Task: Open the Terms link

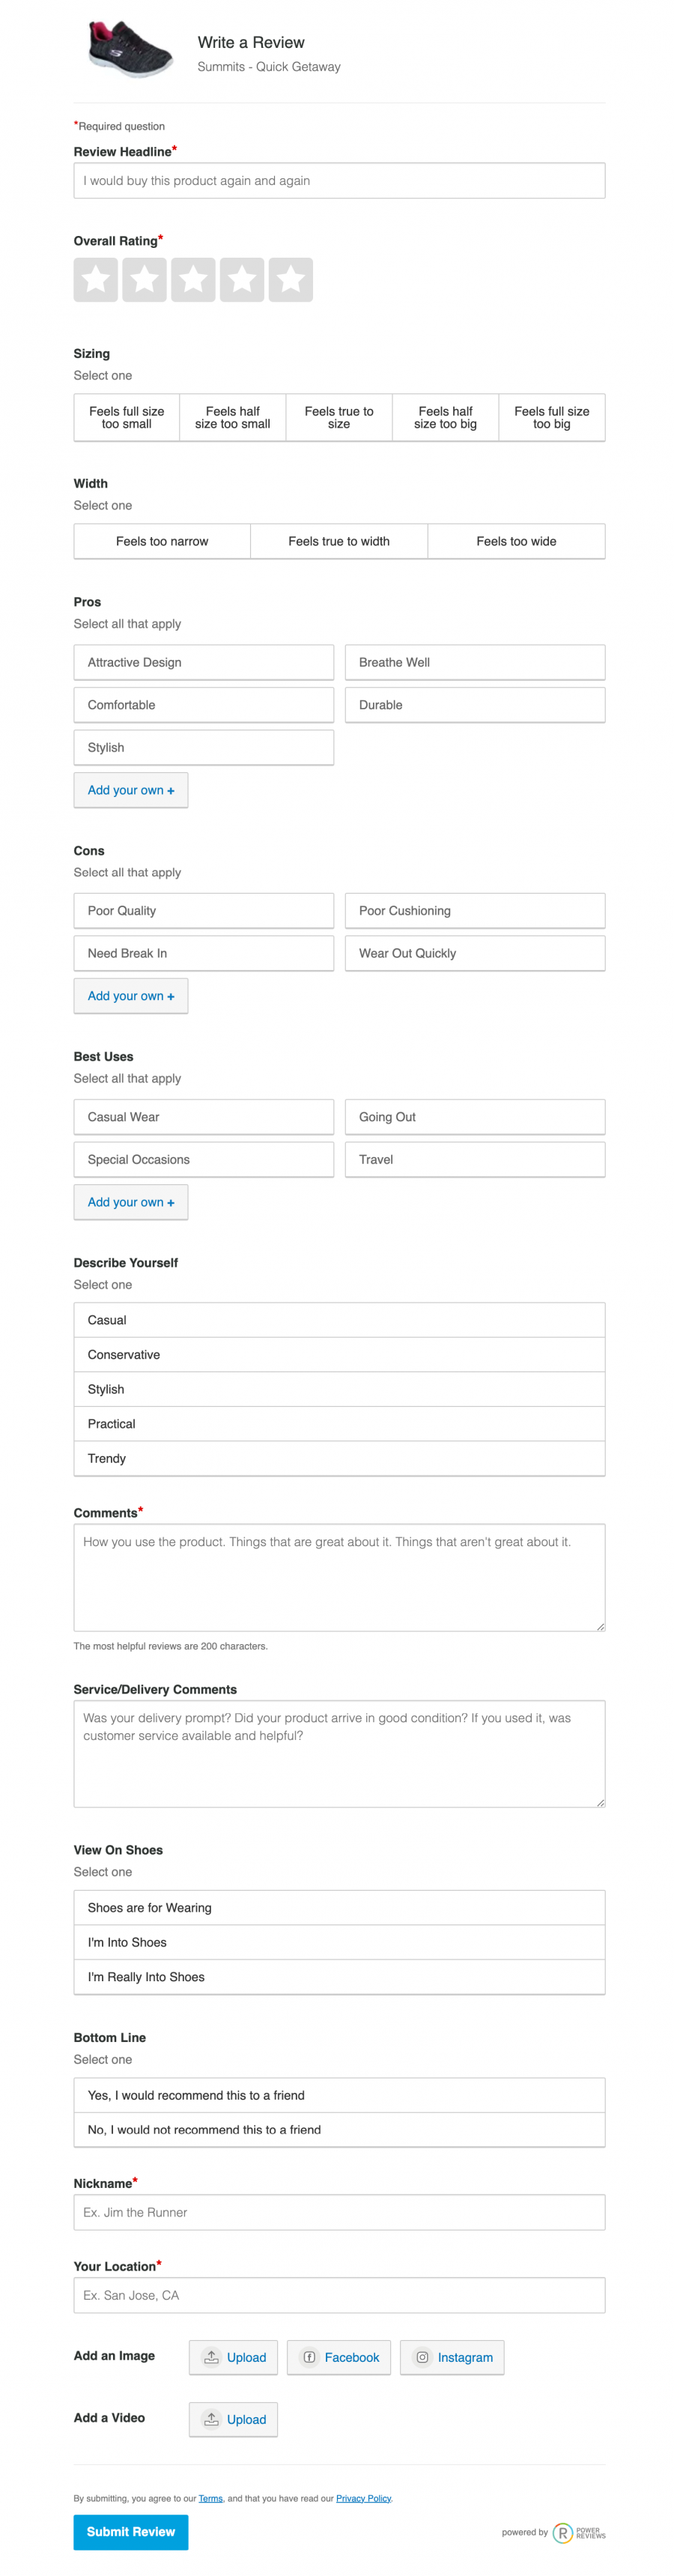Action: point(210,2498)
